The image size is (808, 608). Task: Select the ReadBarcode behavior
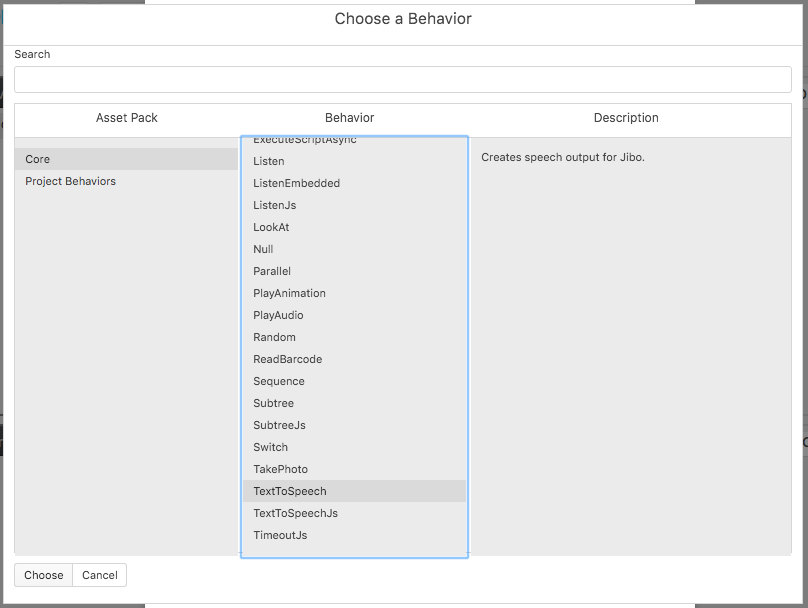tap(287, 359)
